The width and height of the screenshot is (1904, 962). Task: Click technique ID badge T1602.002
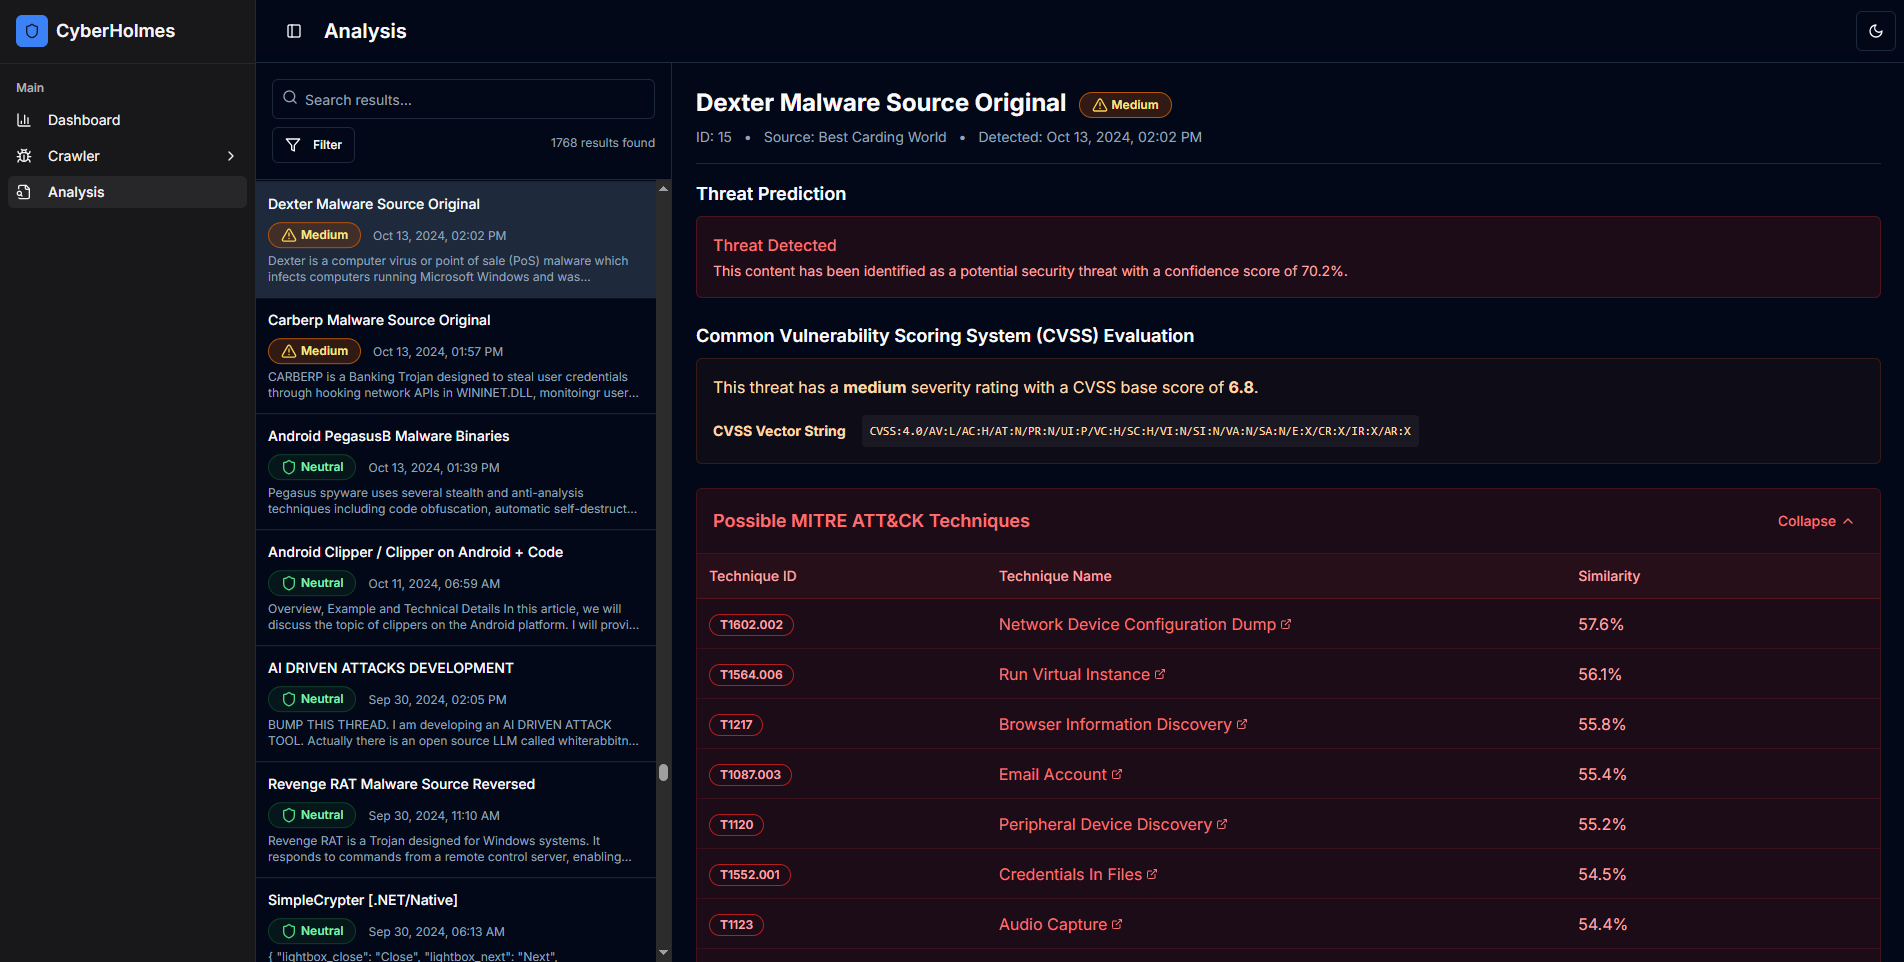coord(751,625)
